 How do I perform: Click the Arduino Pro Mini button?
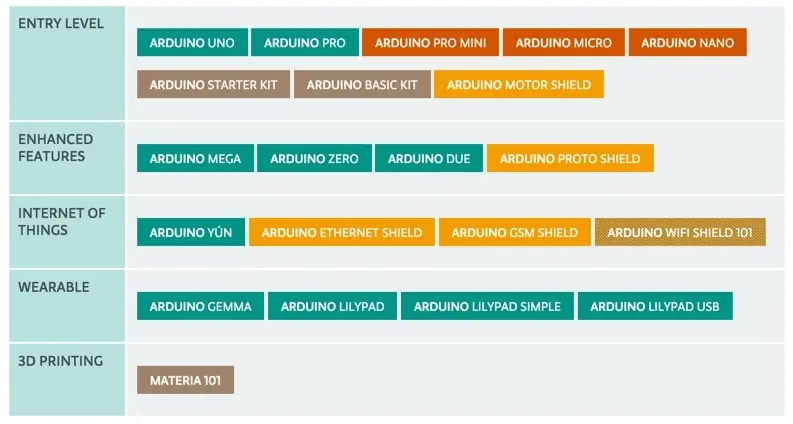click(430, 43)
